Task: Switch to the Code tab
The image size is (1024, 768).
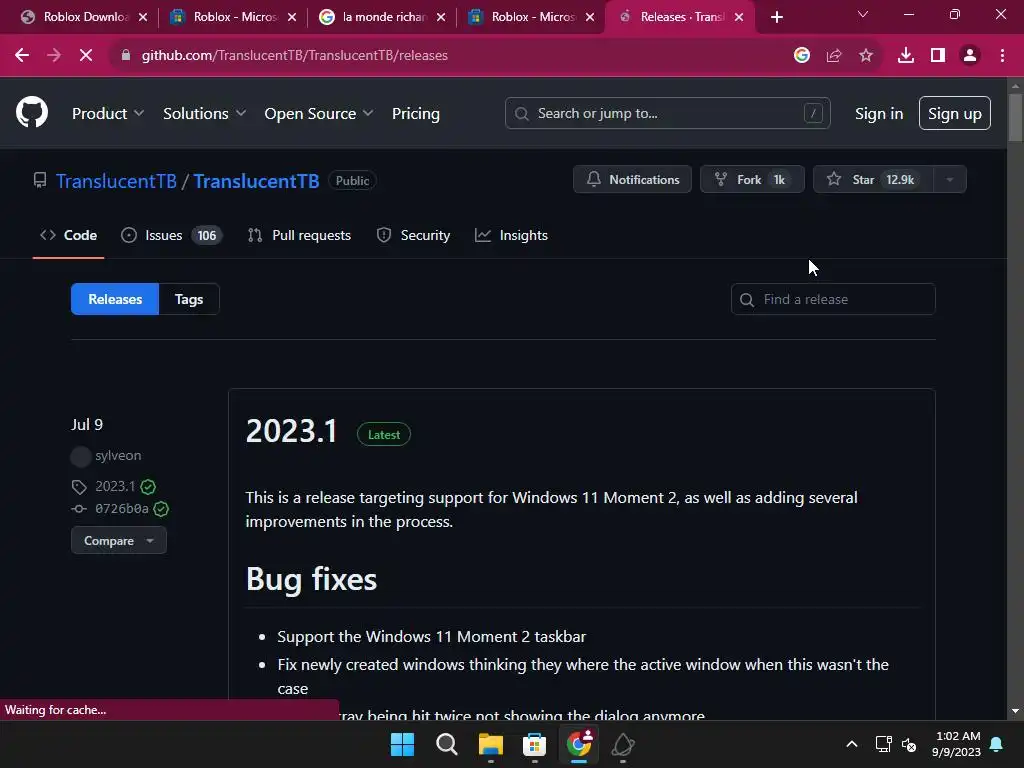Action: click(69, 235)
